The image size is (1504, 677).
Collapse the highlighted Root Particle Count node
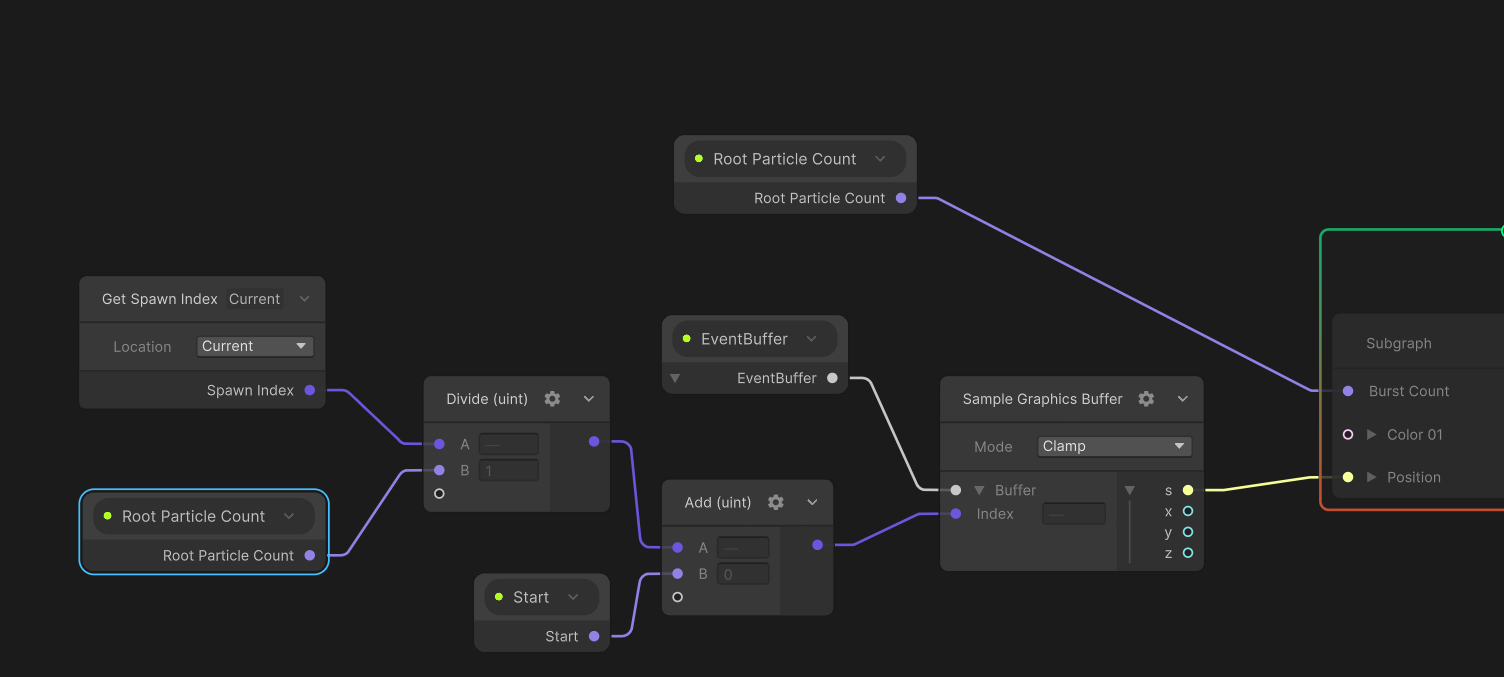(289, 516)
